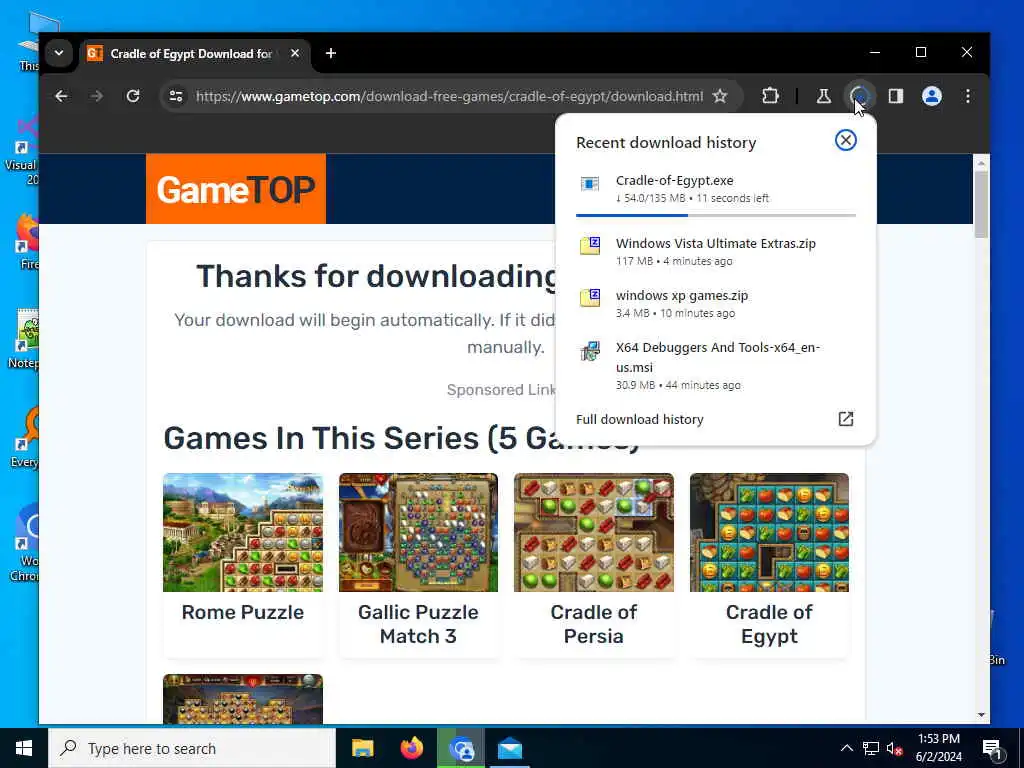The image size is (1024, 768).
Task: Click the X64 Debuggers msi file icon
Action: click(590, 351)
